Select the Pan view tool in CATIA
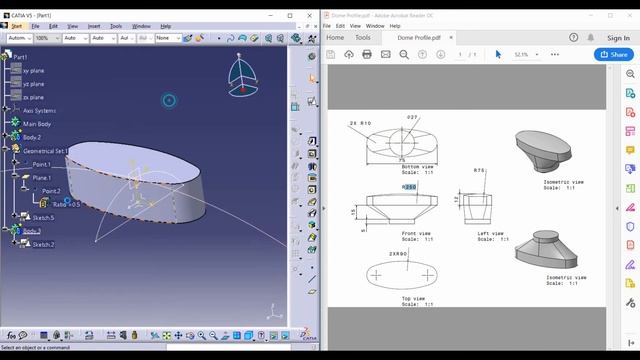Screen dimensions: 640x360 click(x=178, y=336)
